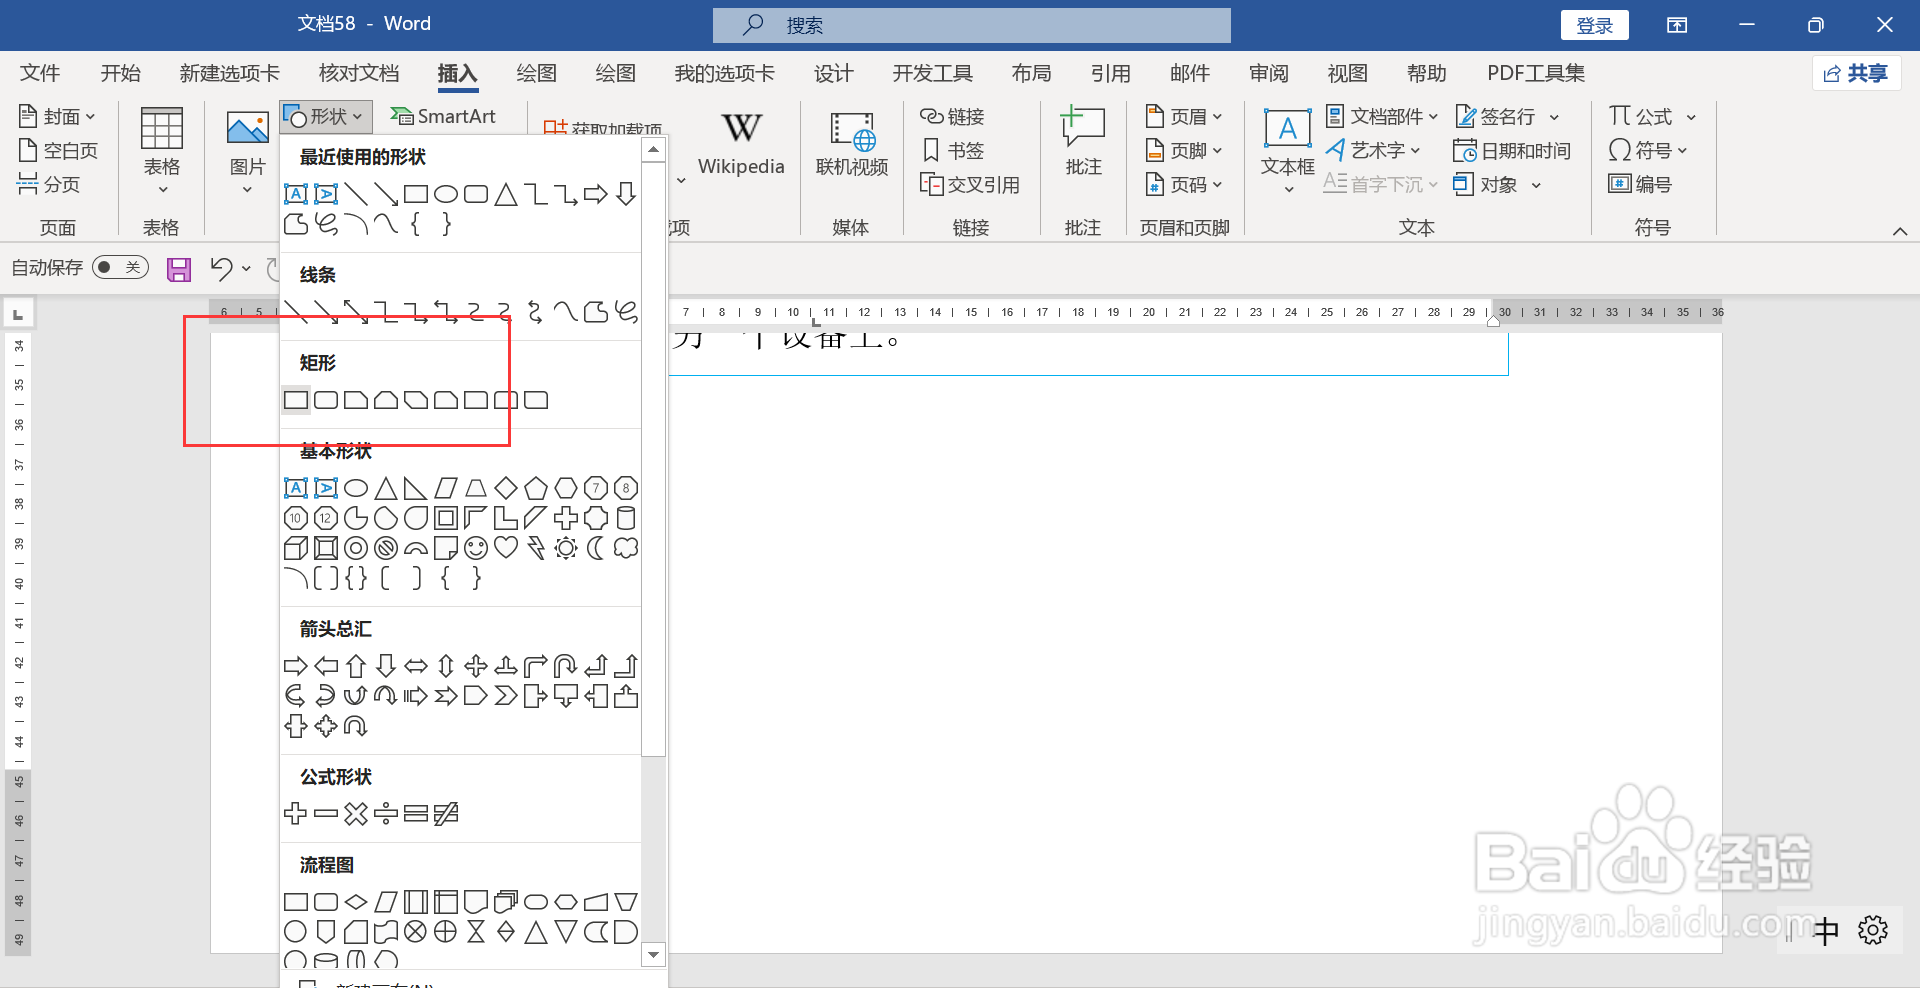The image size is (1920, 988).
Task: Expand the 形状 dropdown
Action: [326, 117]
